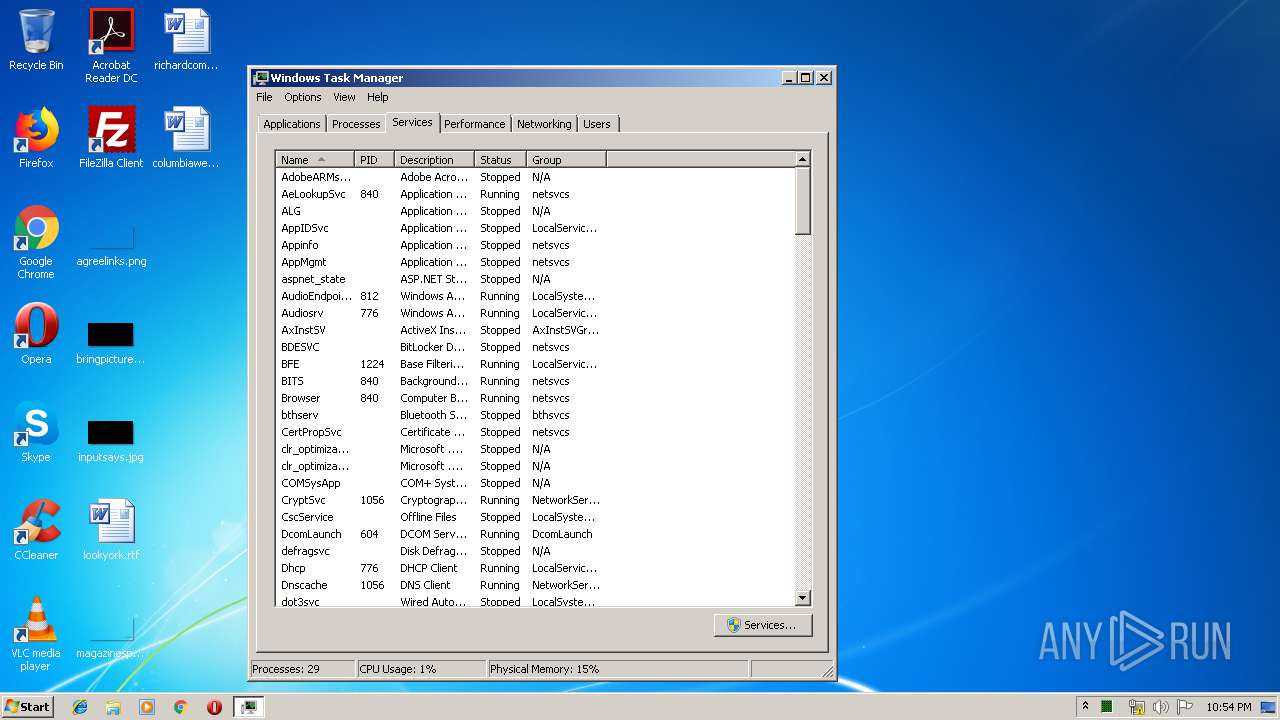Open Internet Explorer from the taskbar
This screenshot has height=720, width=1280.
click(x=80, y=707)
